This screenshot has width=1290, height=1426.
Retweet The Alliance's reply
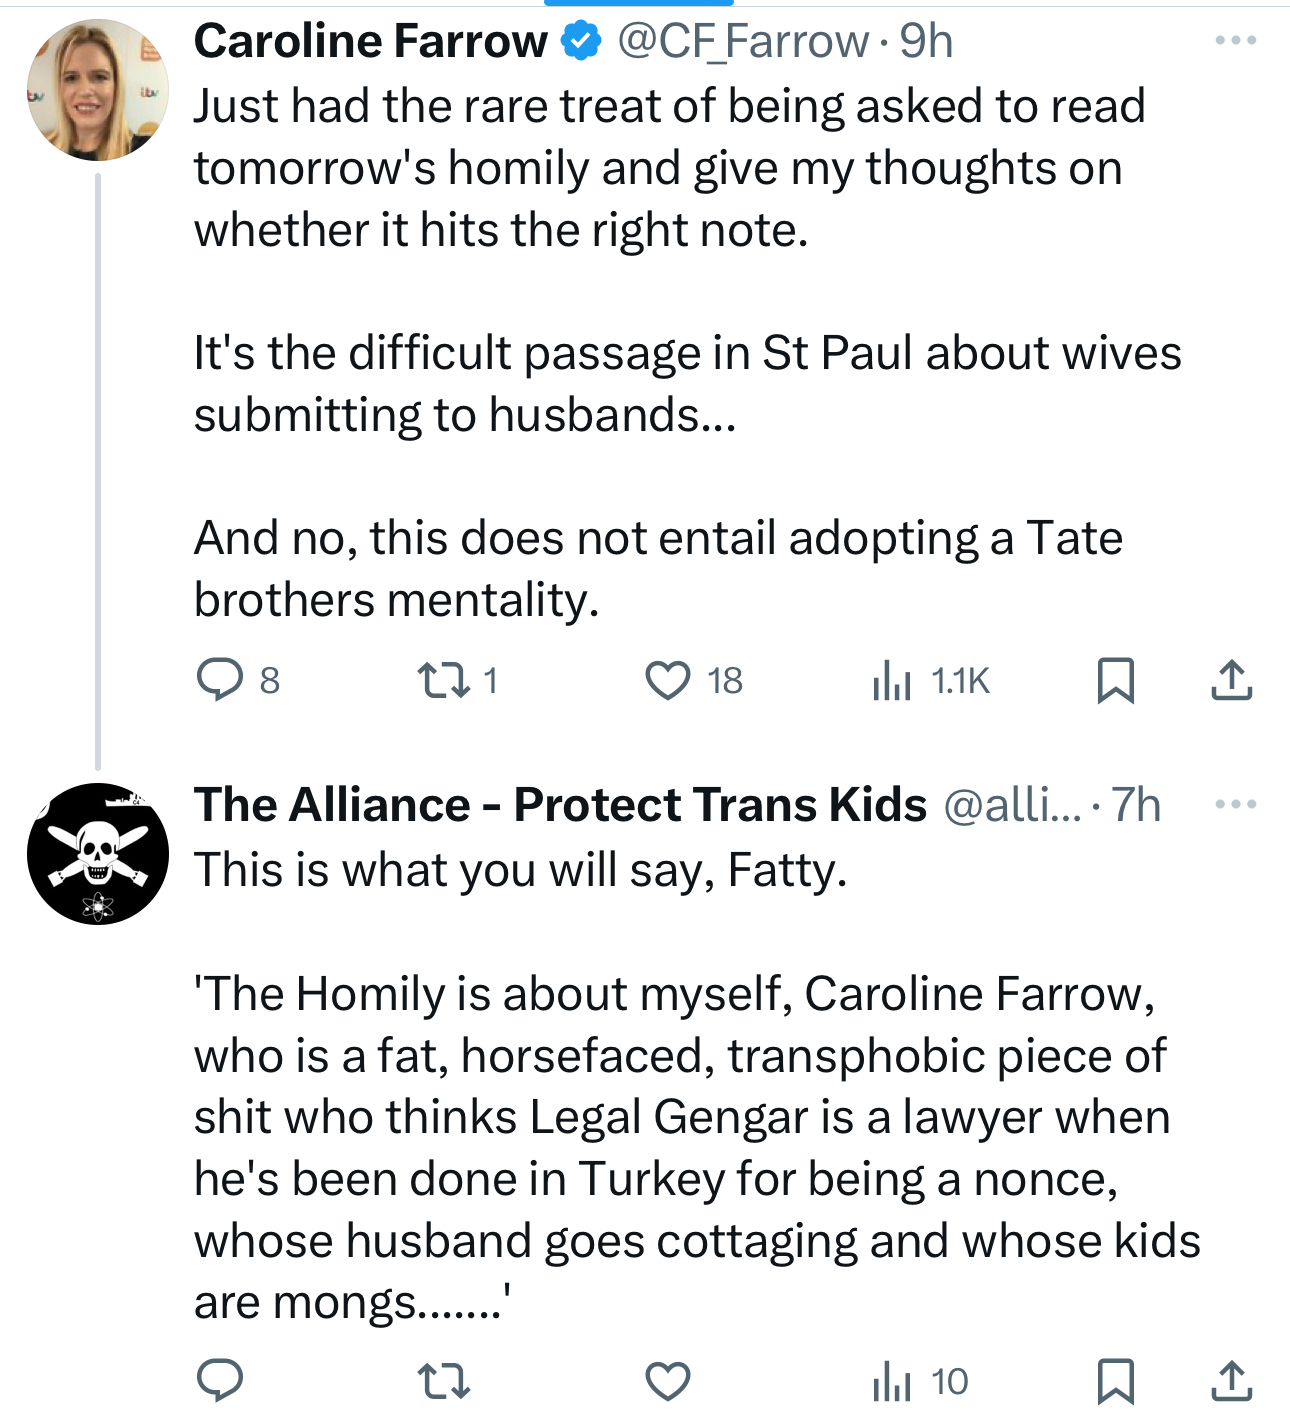click(x=443, y=1381)
